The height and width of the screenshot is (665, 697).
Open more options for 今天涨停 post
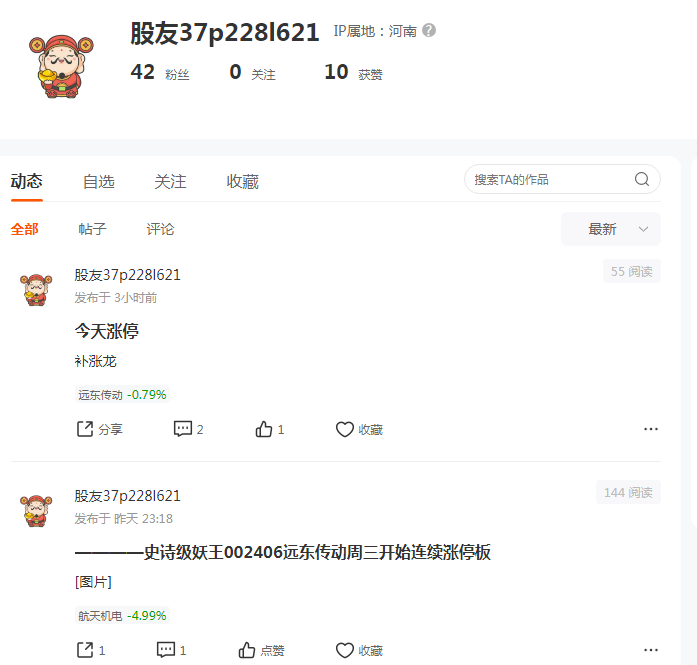(x=651, y=429)
